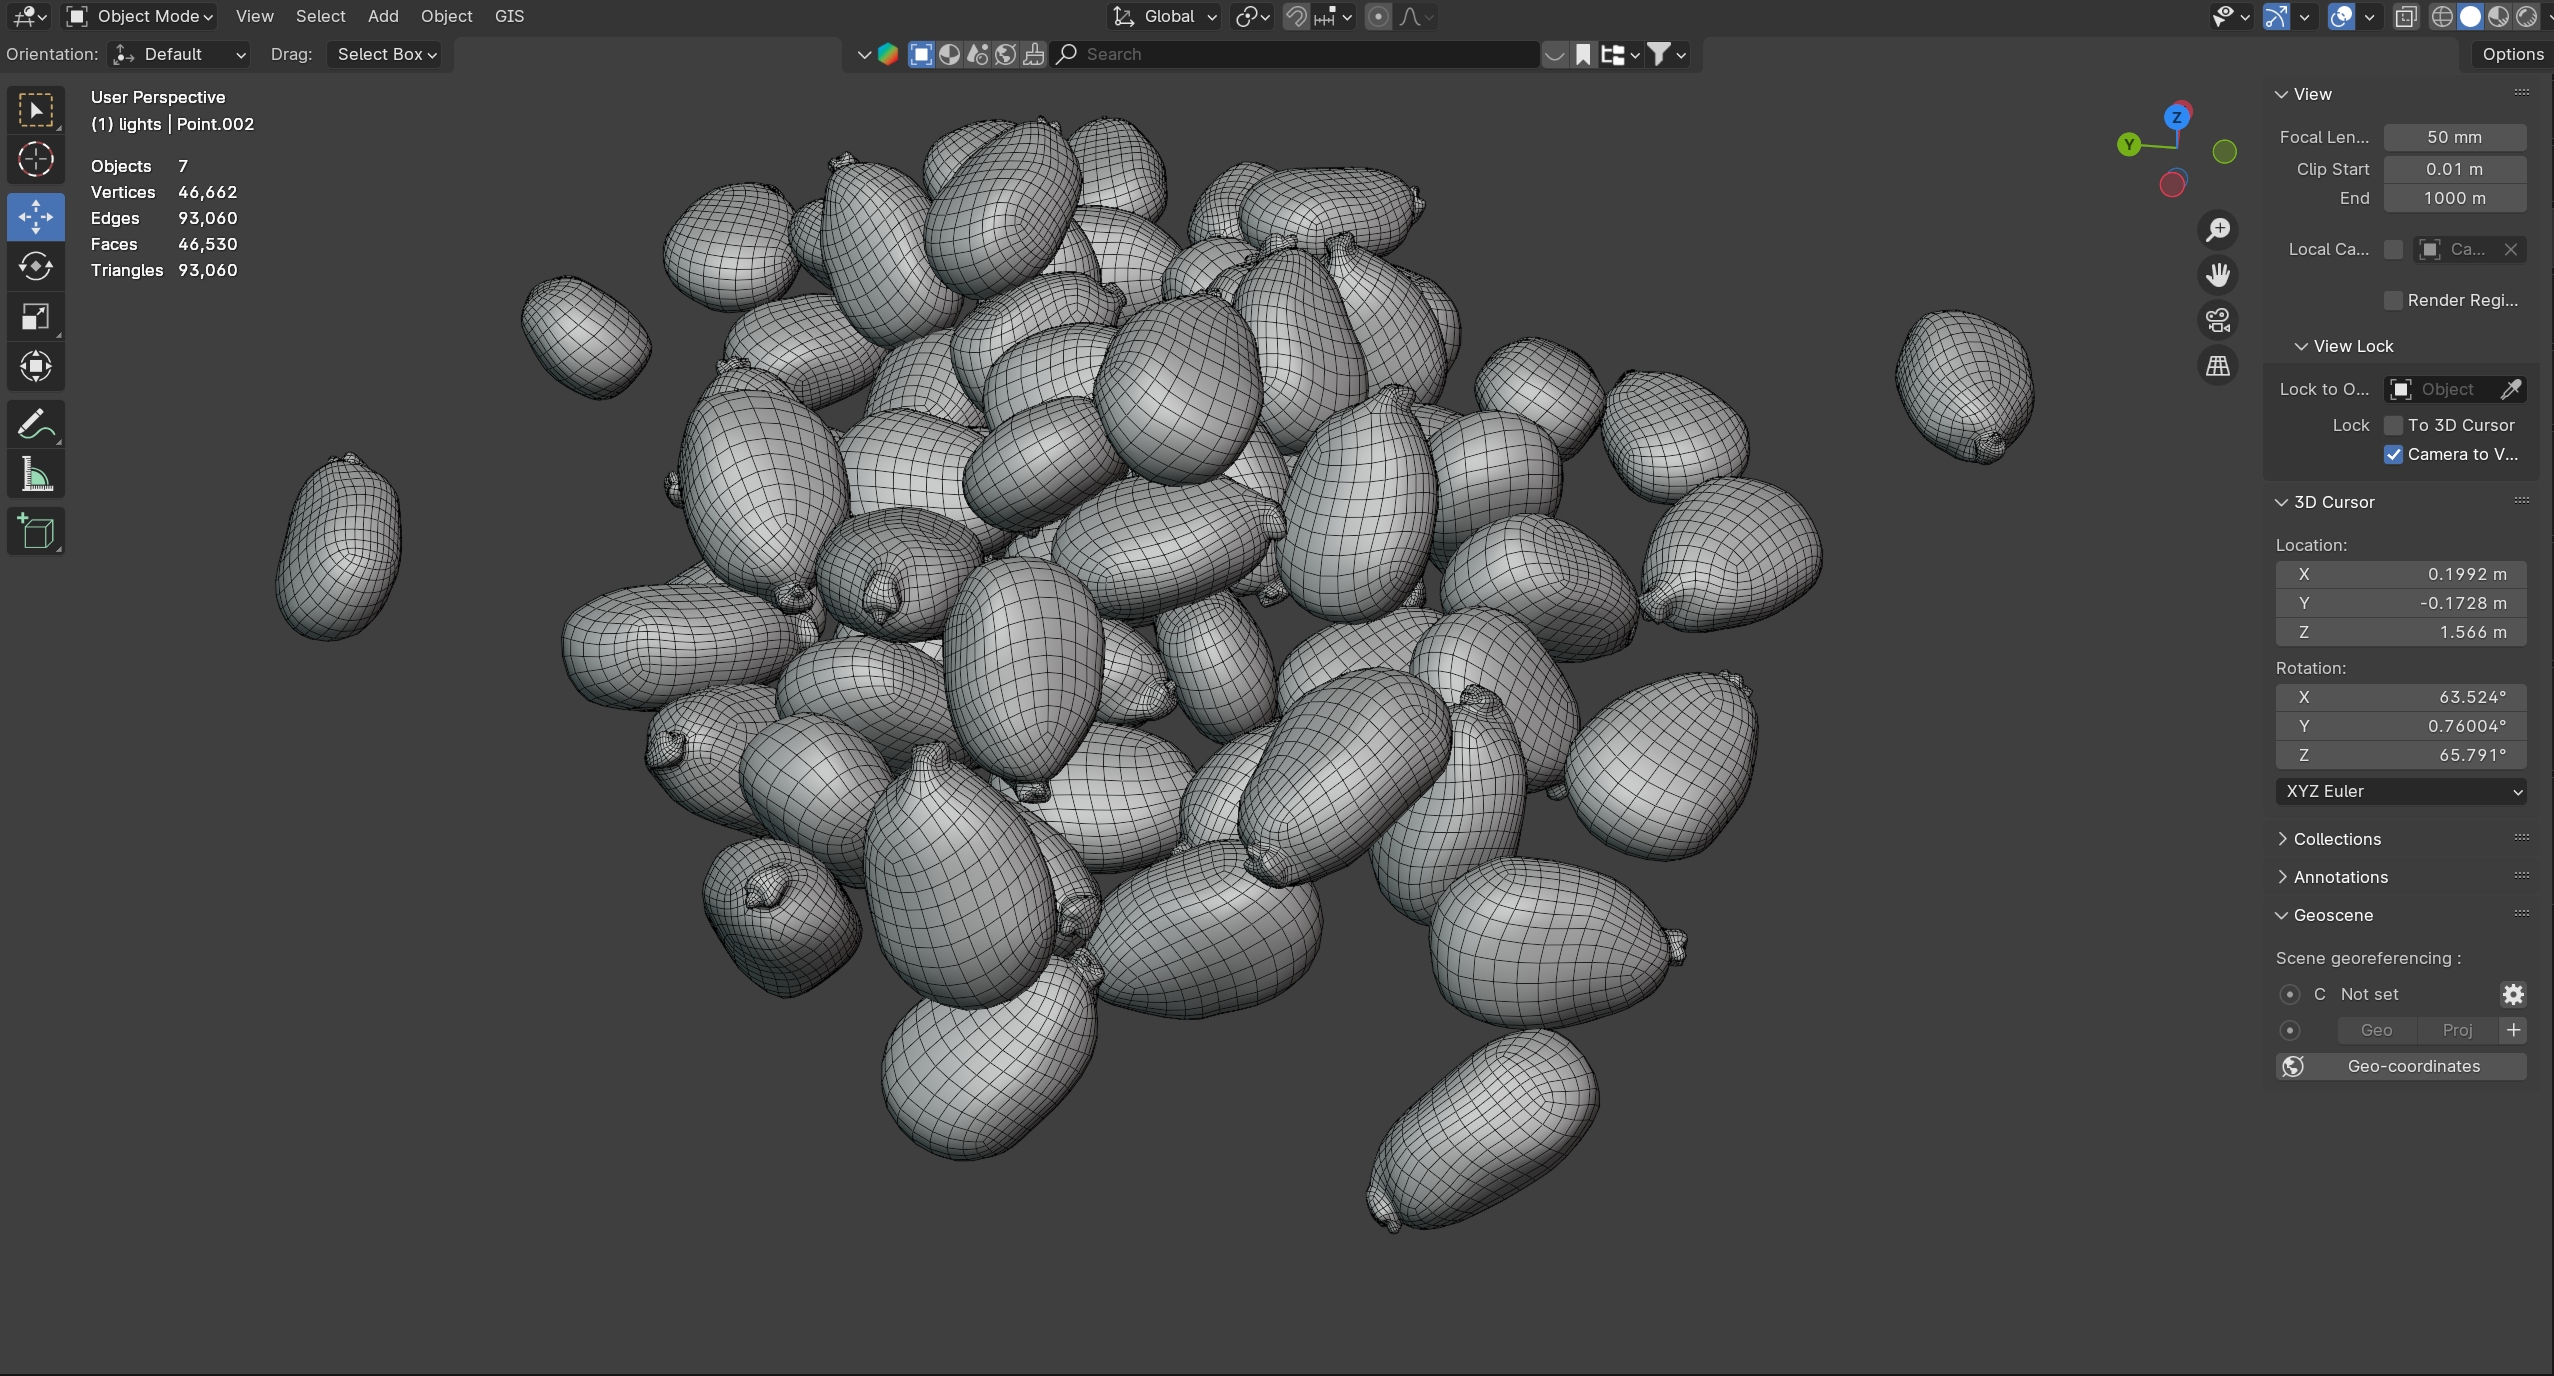Click the Focal Length value field
This screenshot has height=1376, width=2554.
click(2454, 137)
